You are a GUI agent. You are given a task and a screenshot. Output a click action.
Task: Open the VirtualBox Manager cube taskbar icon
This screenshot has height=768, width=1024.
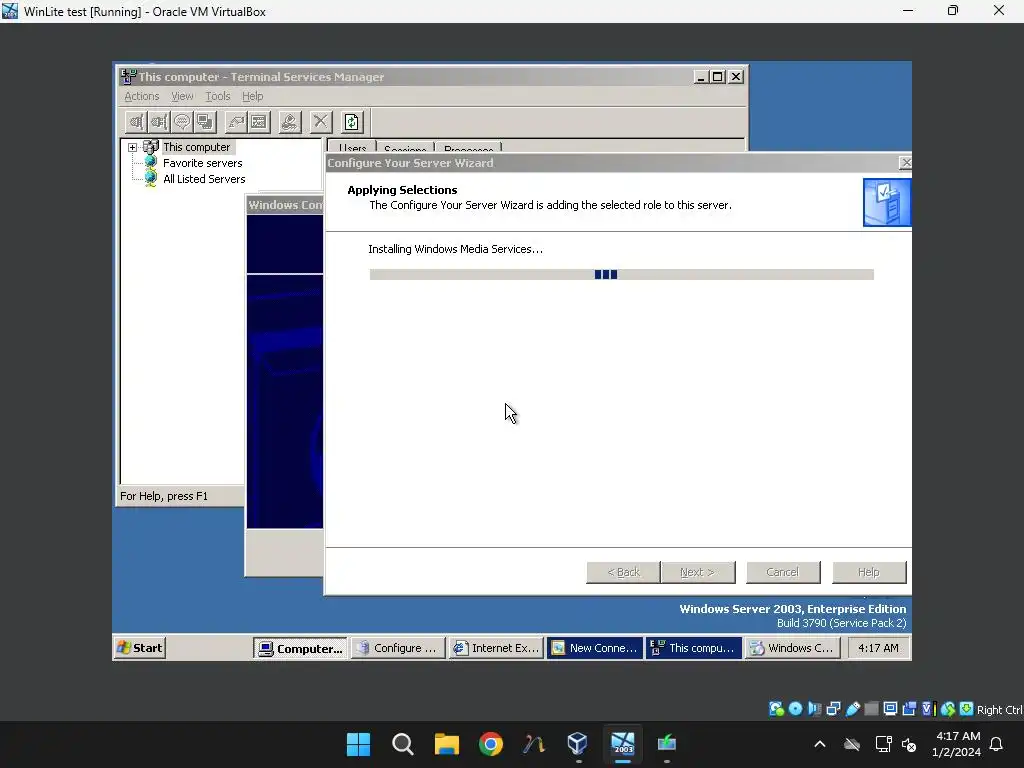pyautogui.click(x=578, y=744)
